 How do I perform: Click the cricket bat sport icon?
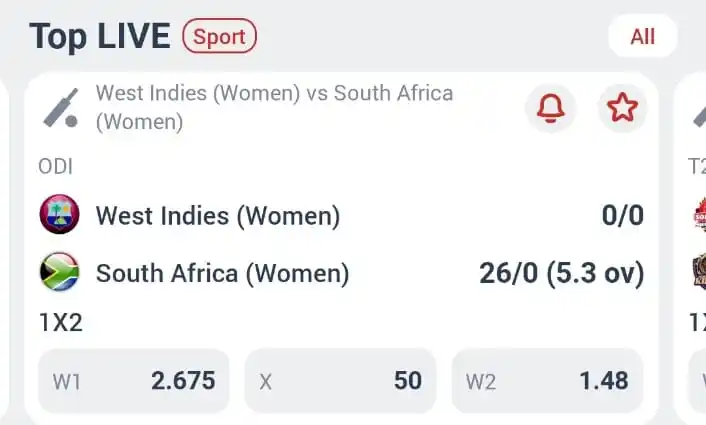pos(62,108)
